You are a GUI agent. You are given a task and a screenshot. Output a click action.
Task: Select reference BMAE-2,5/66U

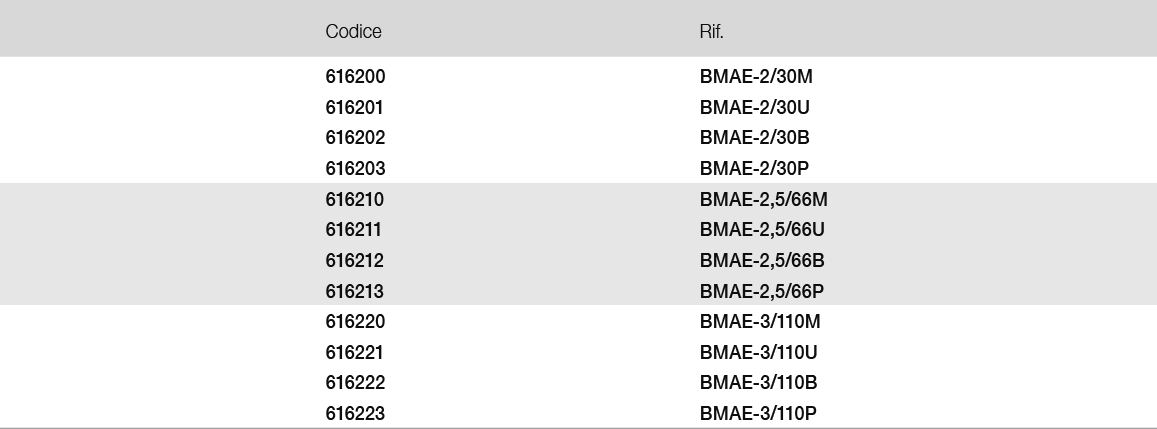point(762,230)
